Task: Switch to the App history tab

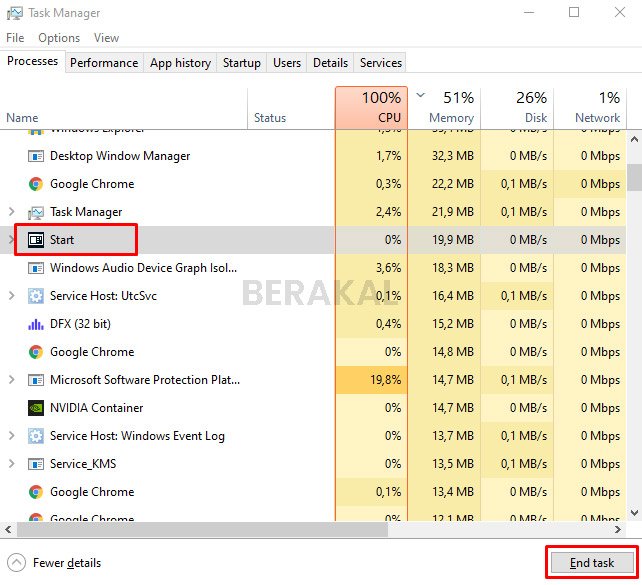Action: click(180, 63)
